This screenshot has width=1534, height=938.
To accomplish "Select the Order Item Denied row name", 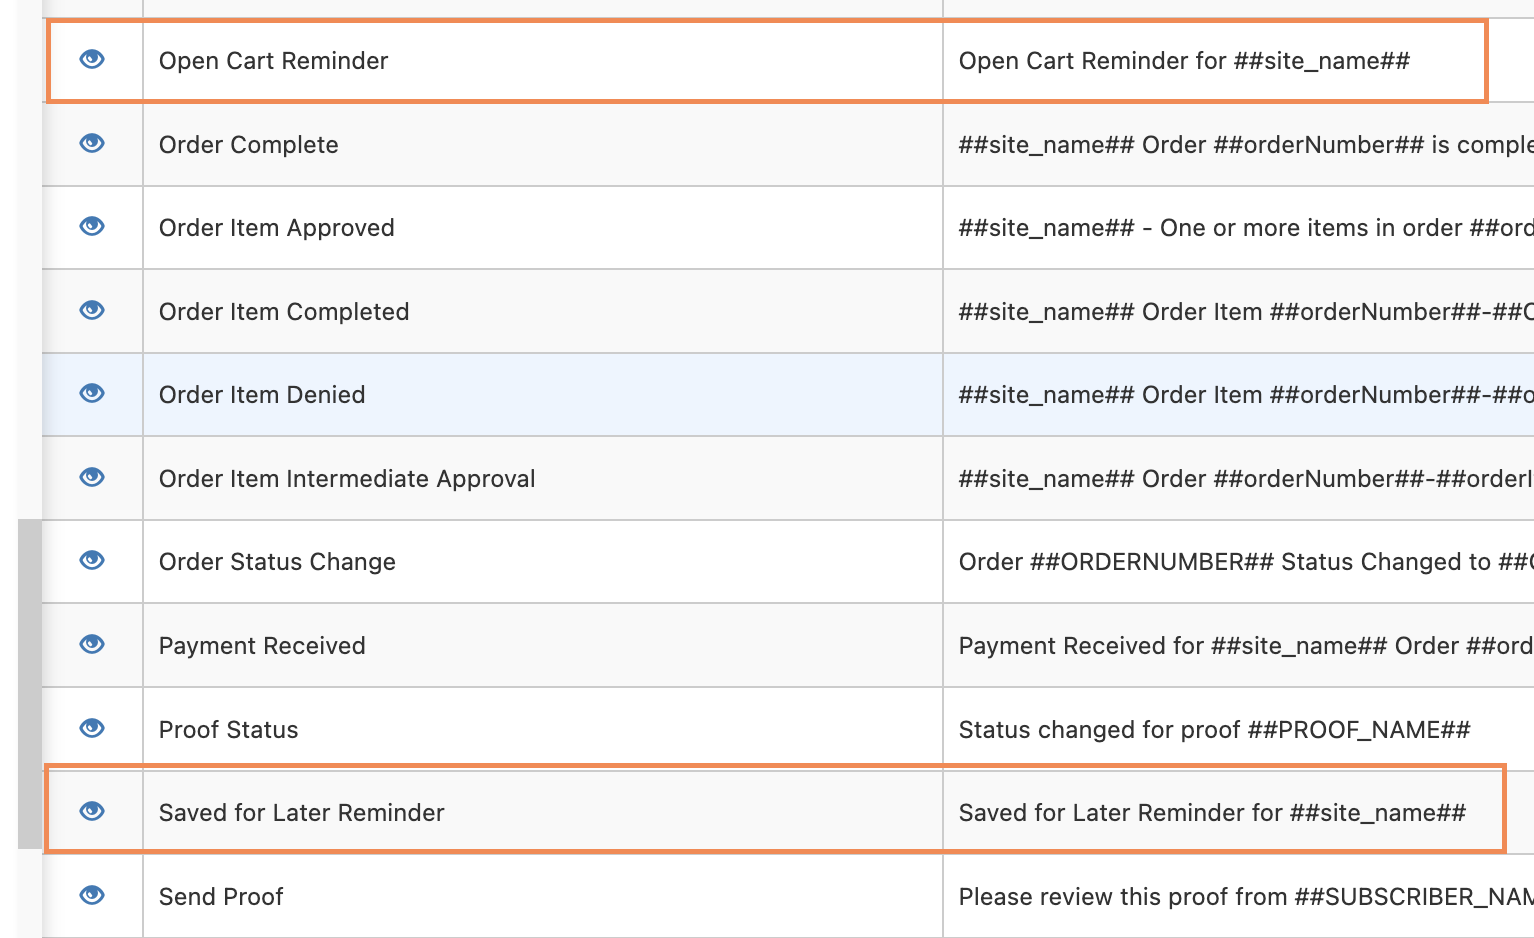I will (x=262, y=395).
